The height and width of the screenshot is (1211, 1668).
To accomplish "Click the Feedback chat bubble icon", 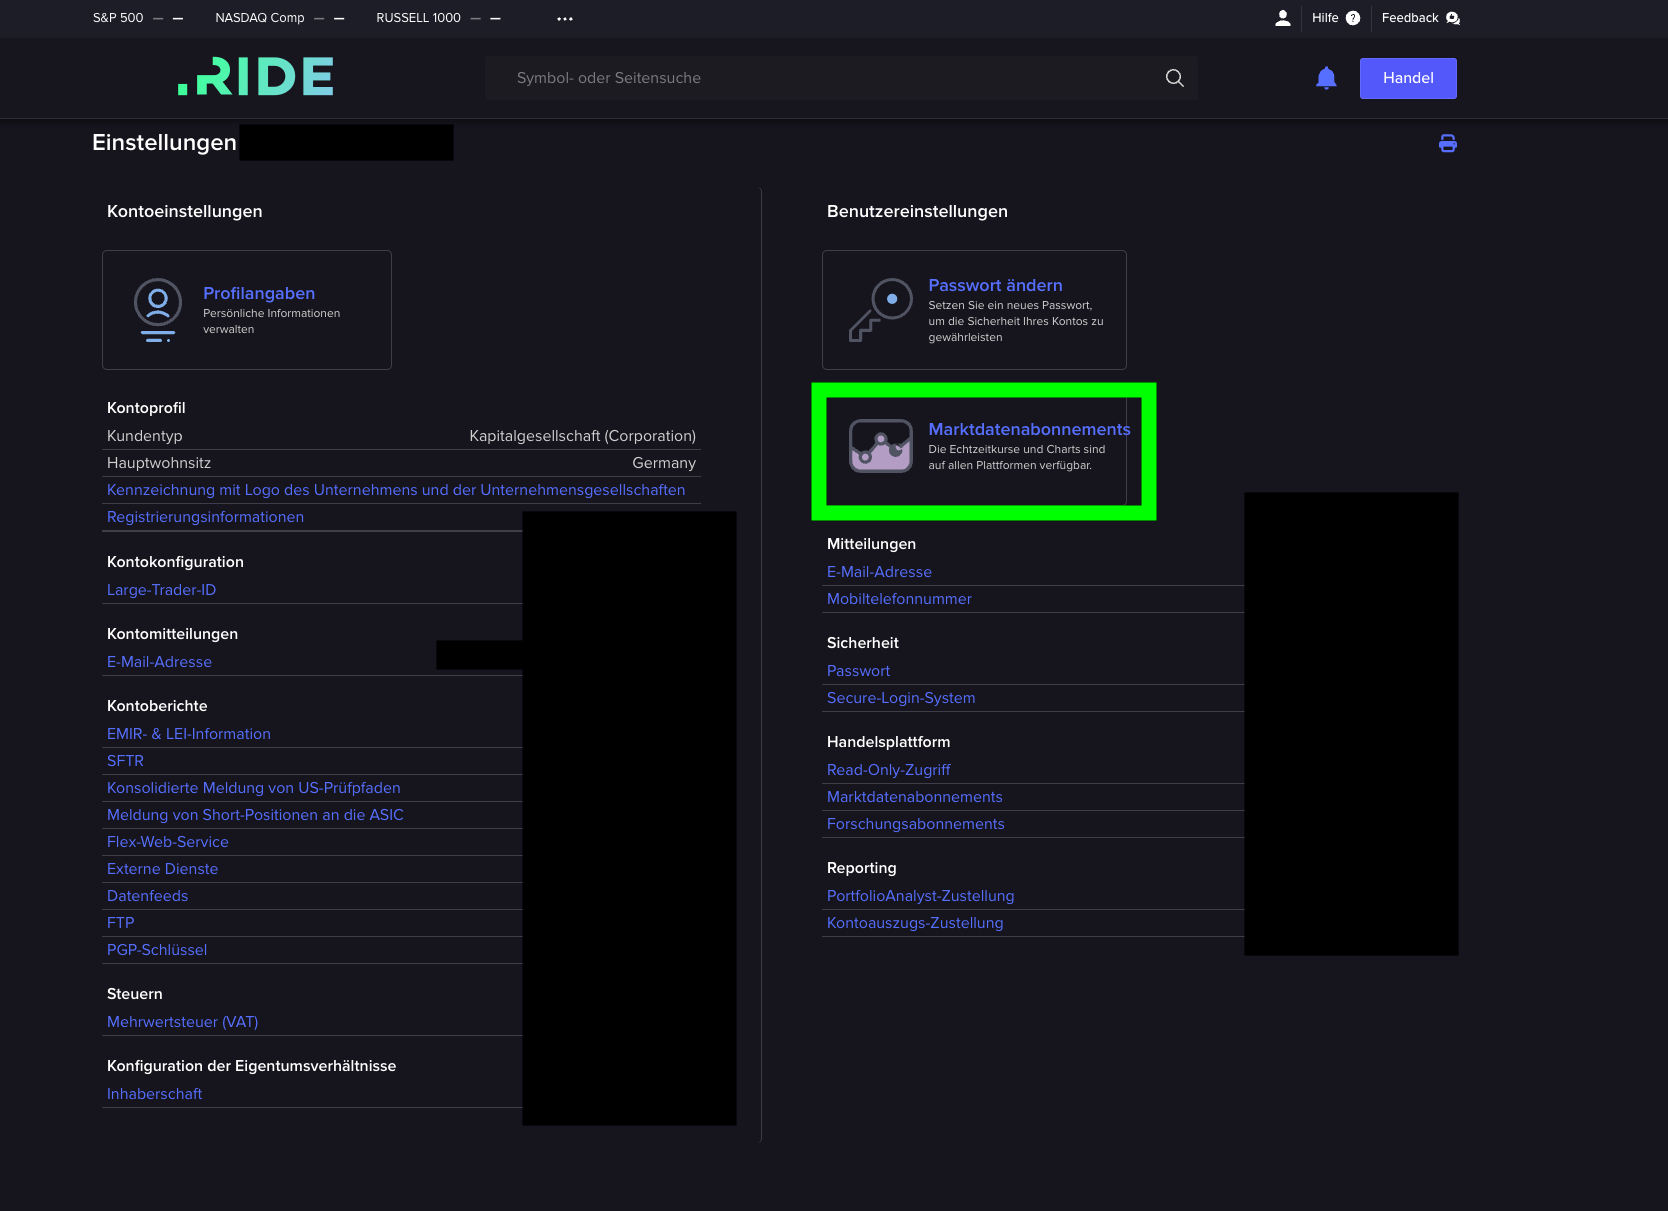I will 1452,18.
